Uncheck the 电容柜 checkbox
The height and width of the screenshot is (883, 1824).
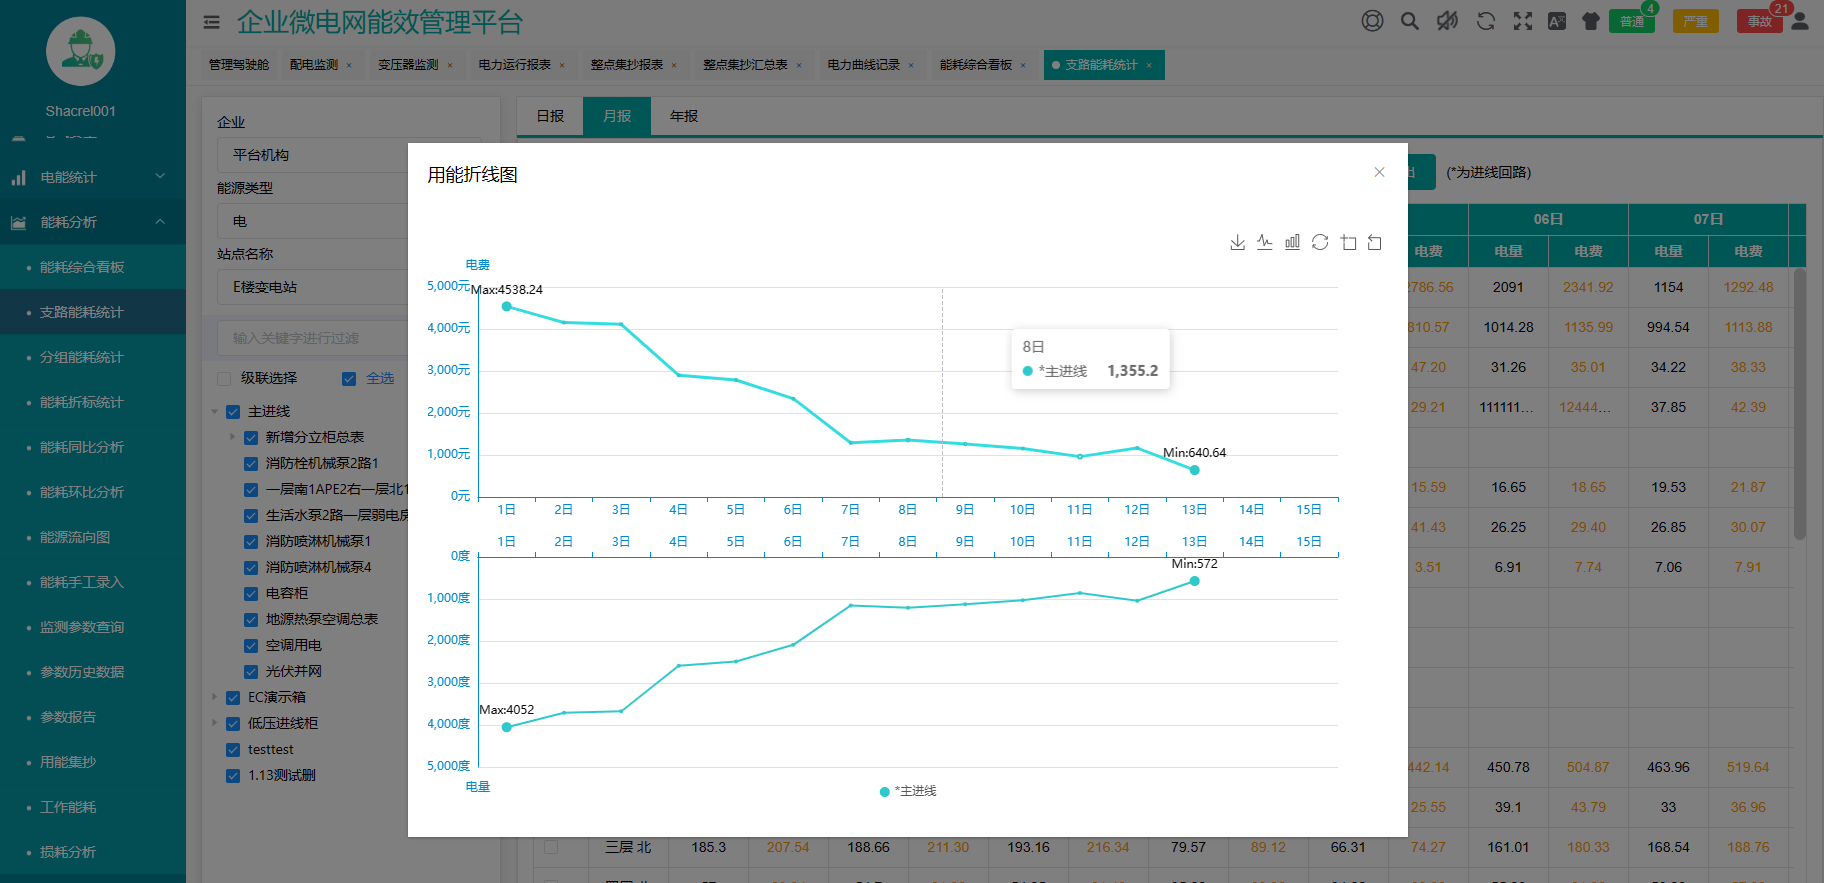[251, 593]
